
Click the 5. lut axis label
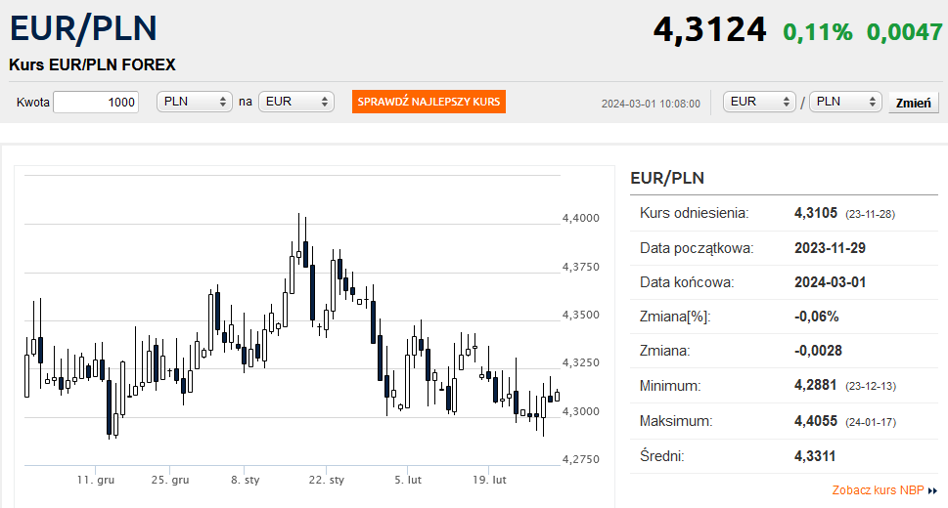(408, 480)
